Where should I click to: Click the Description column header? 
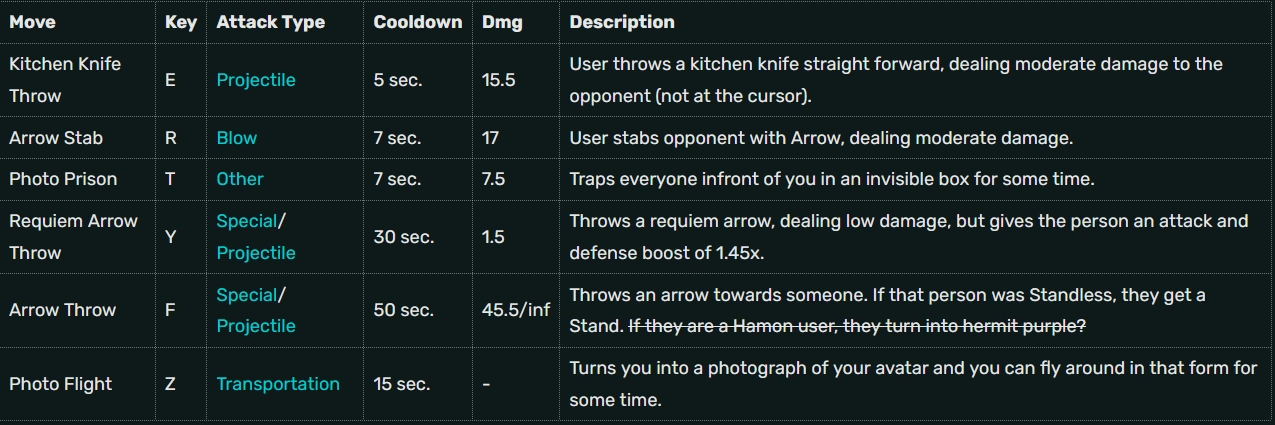point(622,22)
